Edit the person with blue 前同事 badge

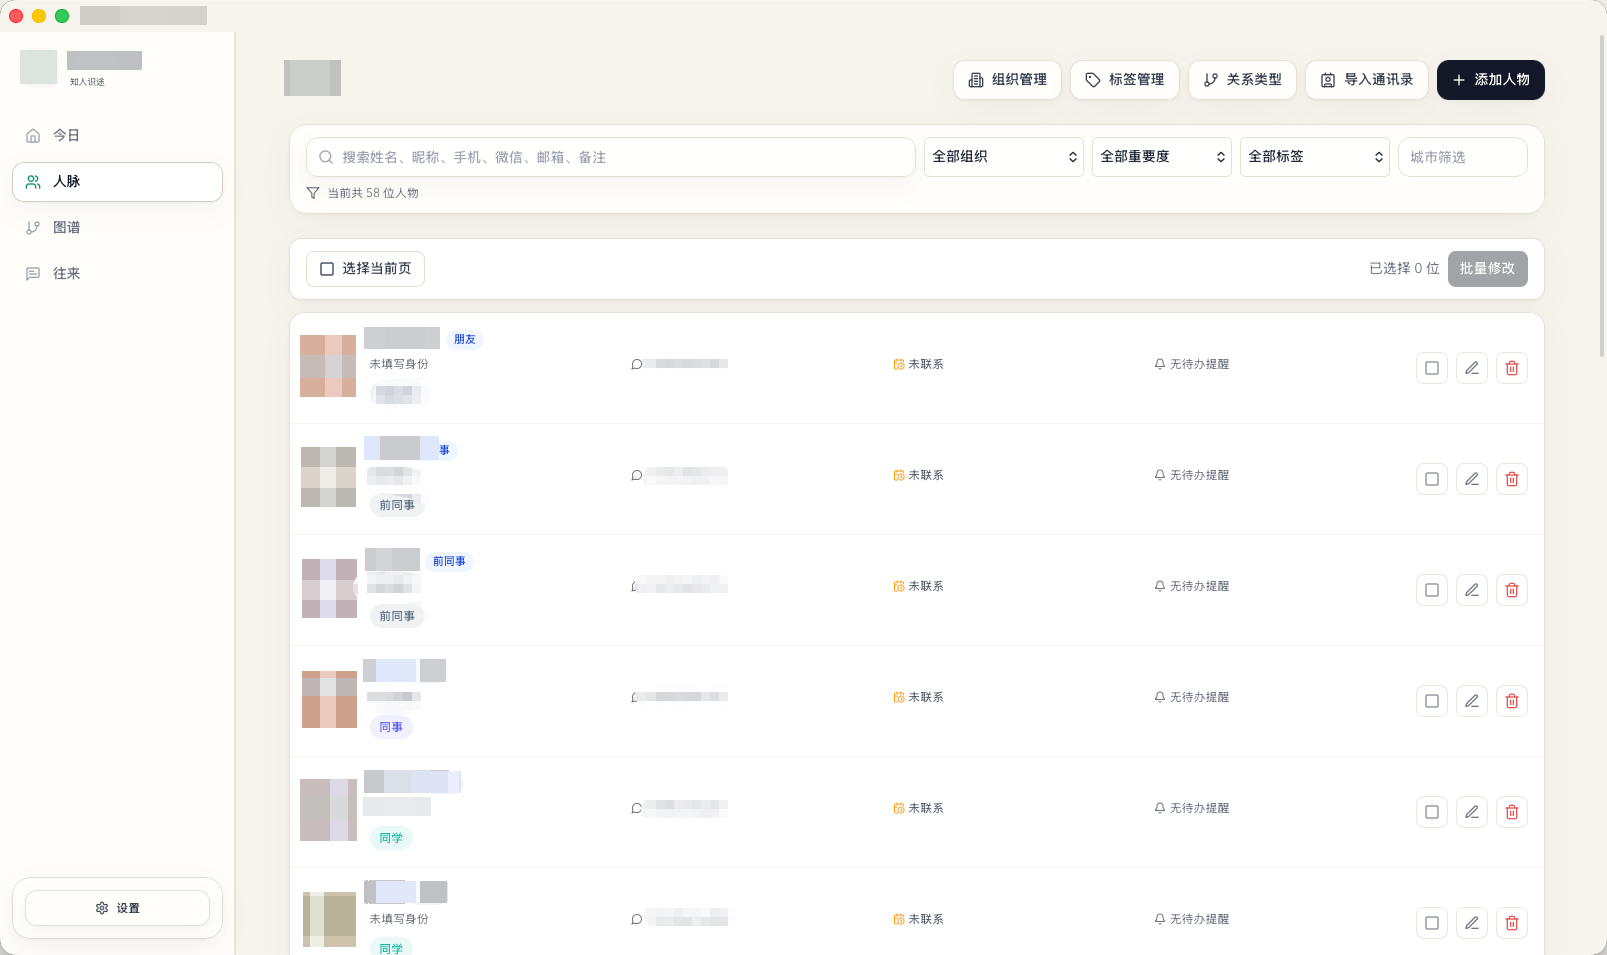pos(1472,590)
